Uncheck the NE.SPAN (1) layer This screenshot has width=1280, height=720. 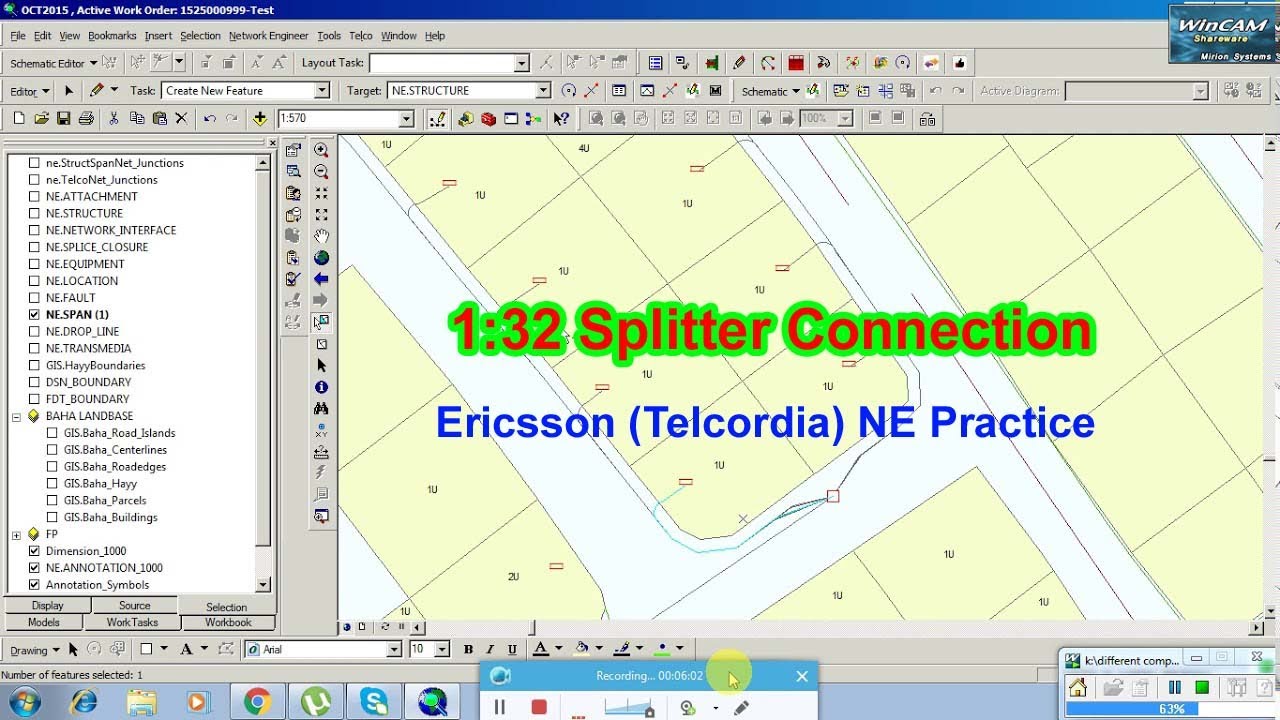click(x=35, y=314)
